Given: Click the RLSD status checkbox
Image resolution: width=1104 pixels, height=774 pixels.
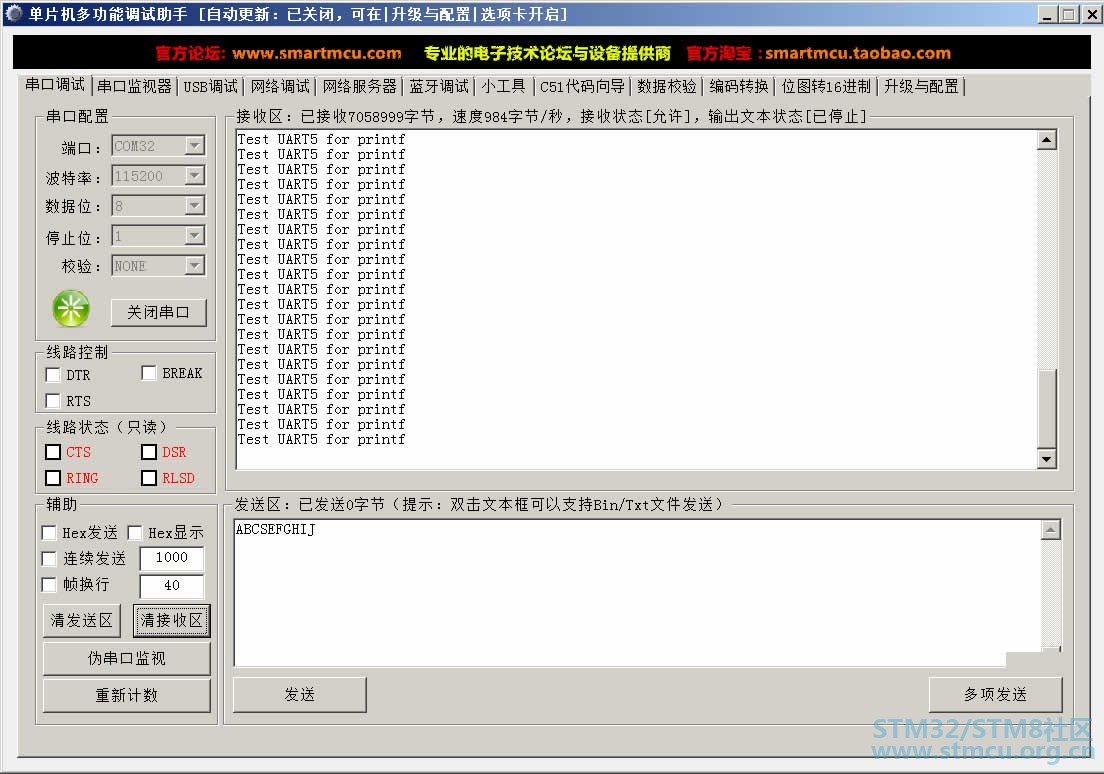Looking at the screenshot, I should point(149,478).
